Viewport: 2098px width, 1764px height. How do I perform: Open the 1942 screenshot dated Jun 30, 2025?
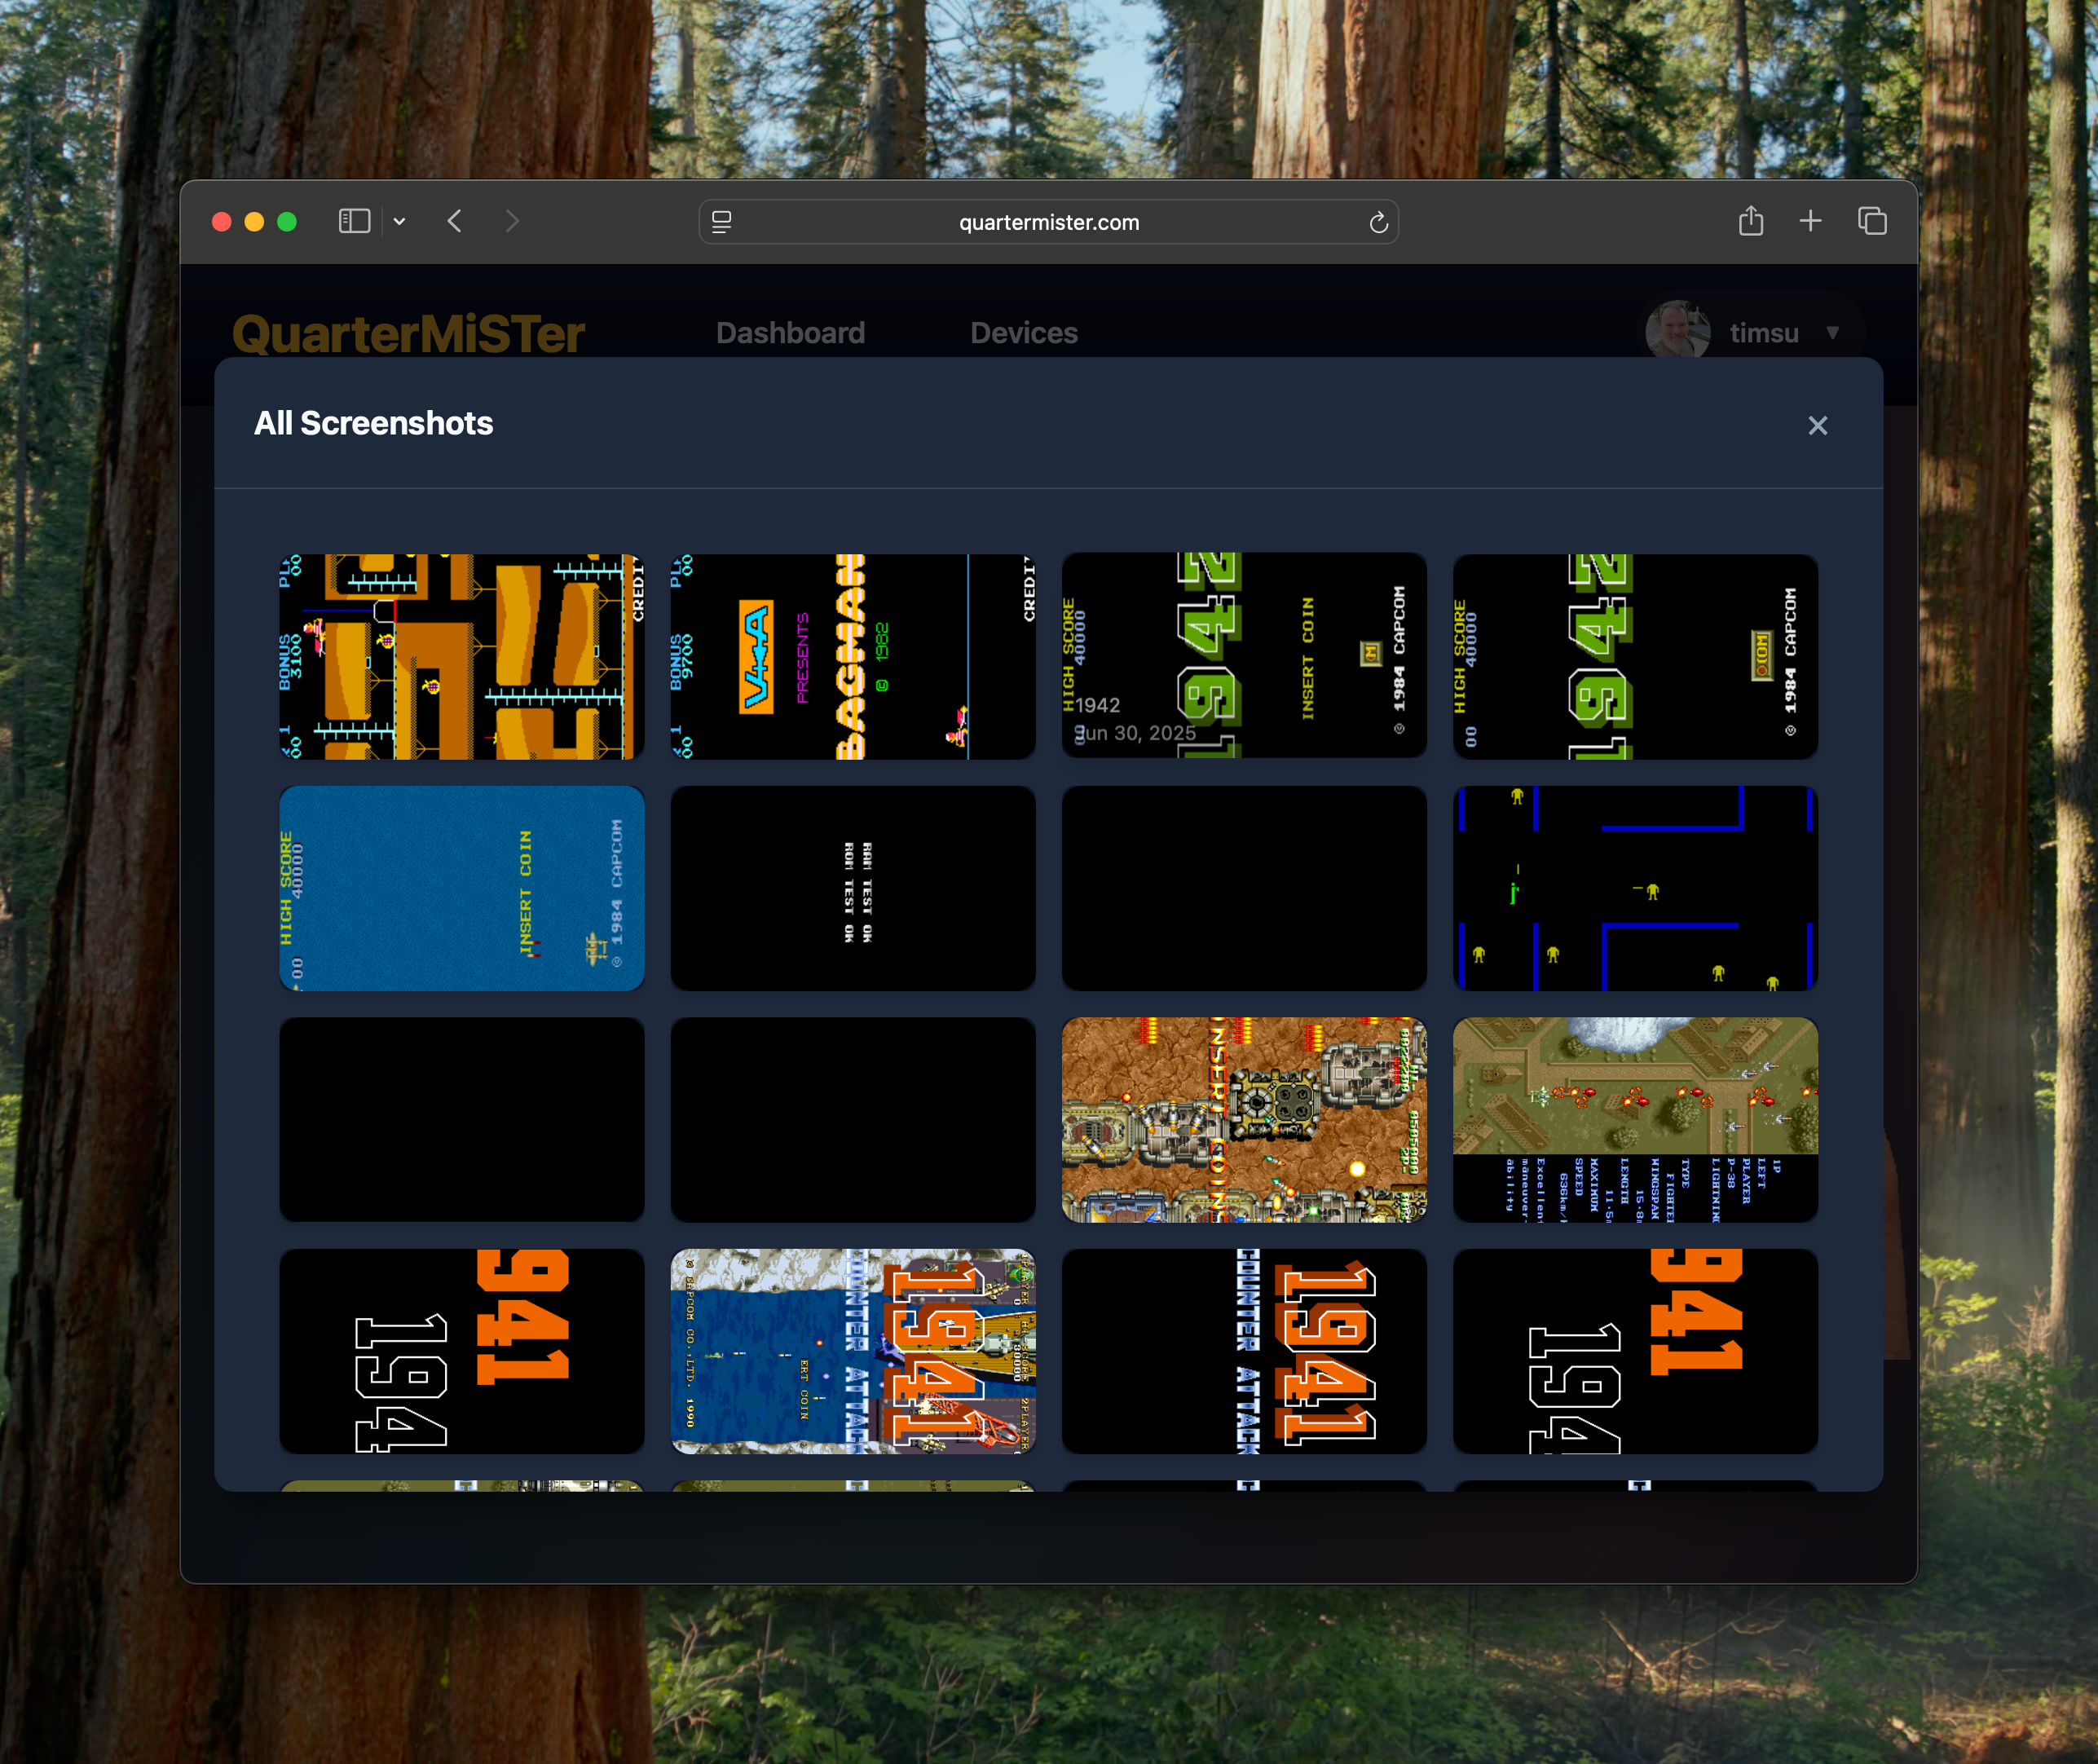(1244, 657)
